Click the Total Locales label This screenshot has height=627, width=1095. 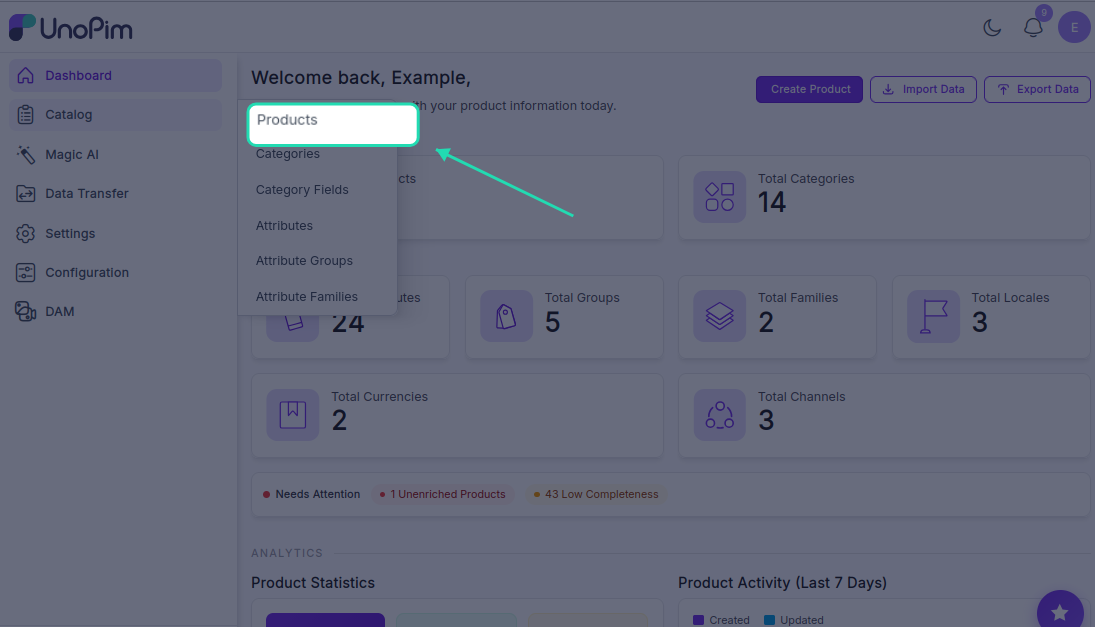point(1010,297)
